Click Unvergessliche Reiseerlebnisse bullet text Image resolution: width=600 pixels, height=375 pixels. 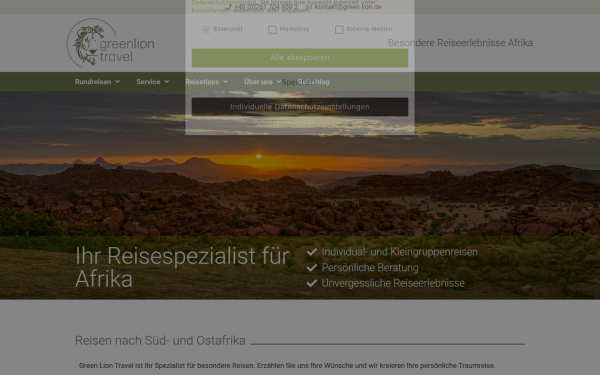click(x=393, y=283)
